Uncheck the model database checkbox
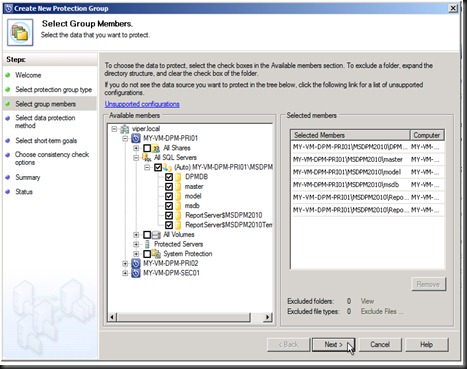The image size is (467, 369). point(169,196)
